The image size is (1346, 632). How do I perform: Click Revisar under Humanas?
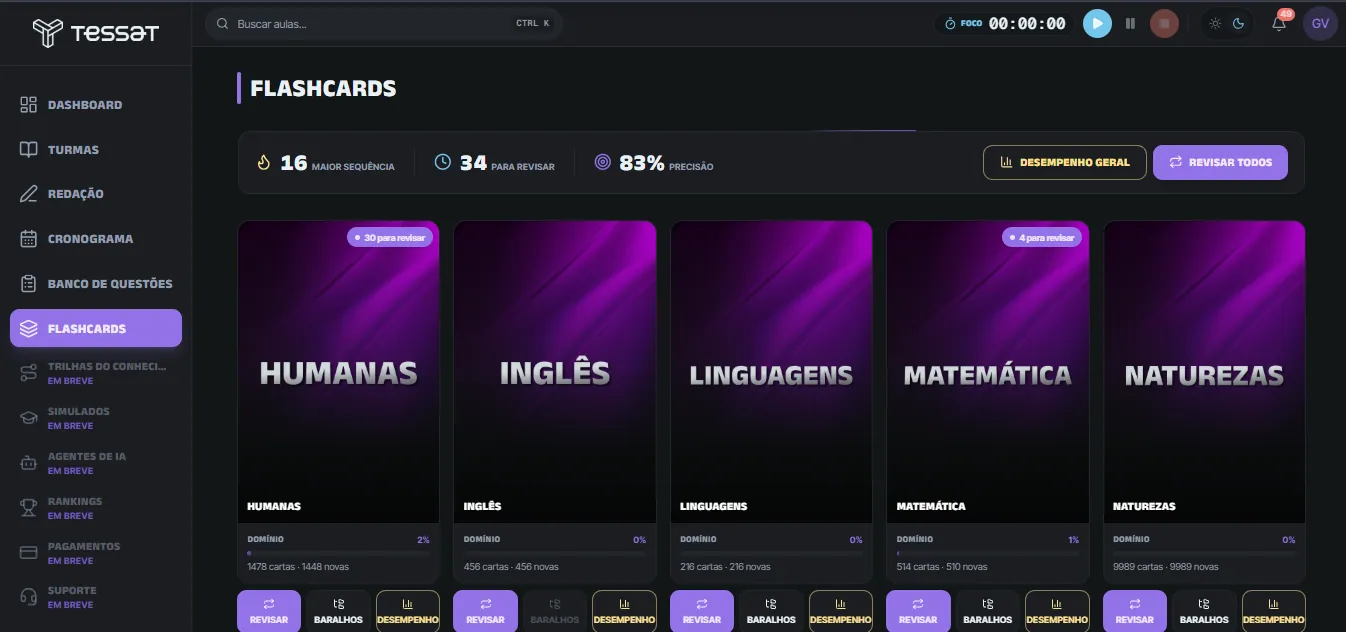[x=269, y=611]
